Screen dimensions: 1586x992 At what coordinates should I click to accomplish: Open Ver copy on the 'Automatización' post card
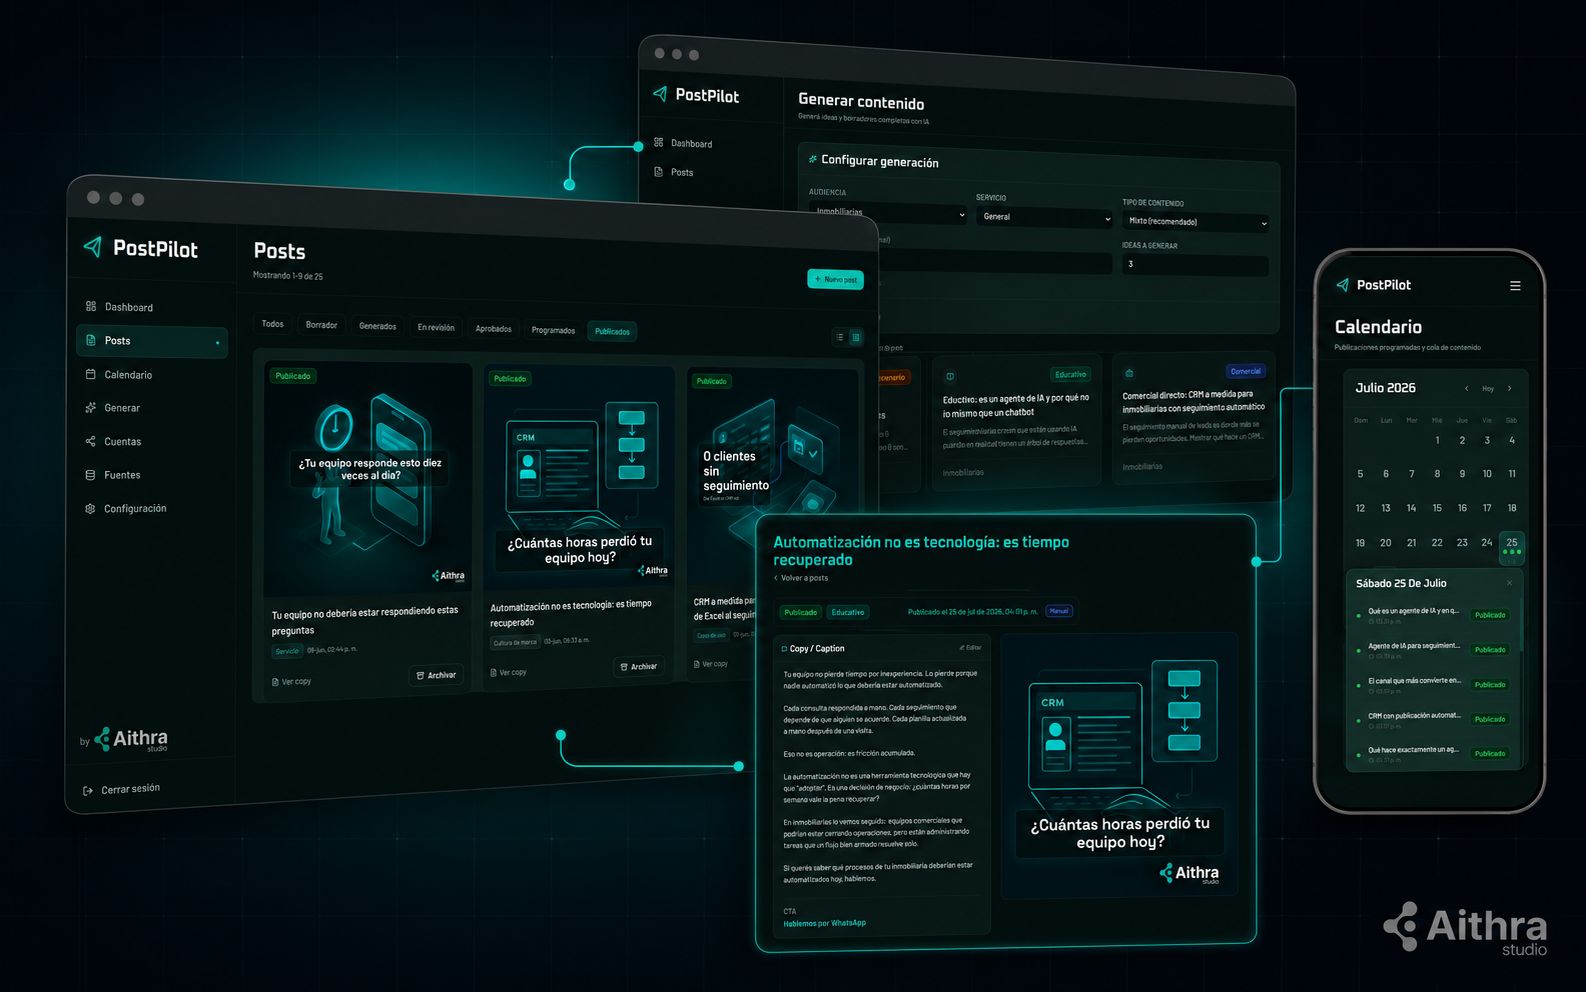pyautogui.click(x=509, y=673)
